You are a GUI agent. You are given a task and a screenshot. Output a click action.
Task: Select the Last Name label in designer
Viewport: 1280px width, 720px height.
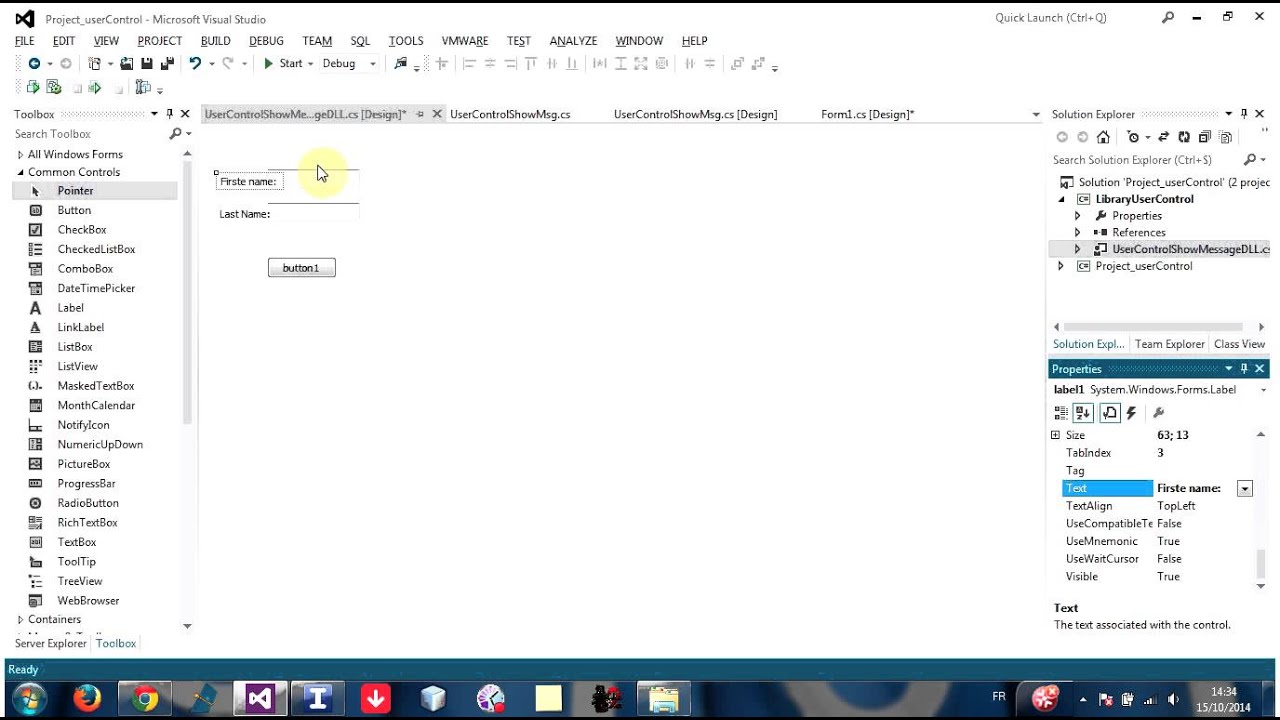coord(245,214)
